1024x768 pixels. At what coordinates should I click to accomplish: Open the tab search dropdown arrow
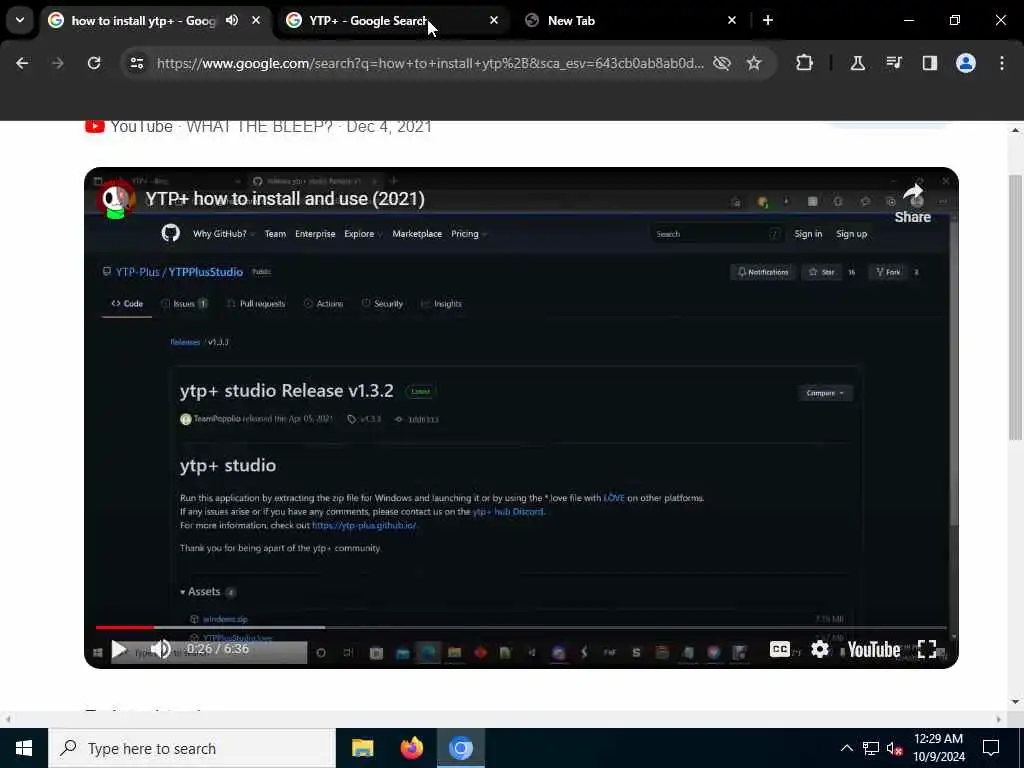point(20,20)
